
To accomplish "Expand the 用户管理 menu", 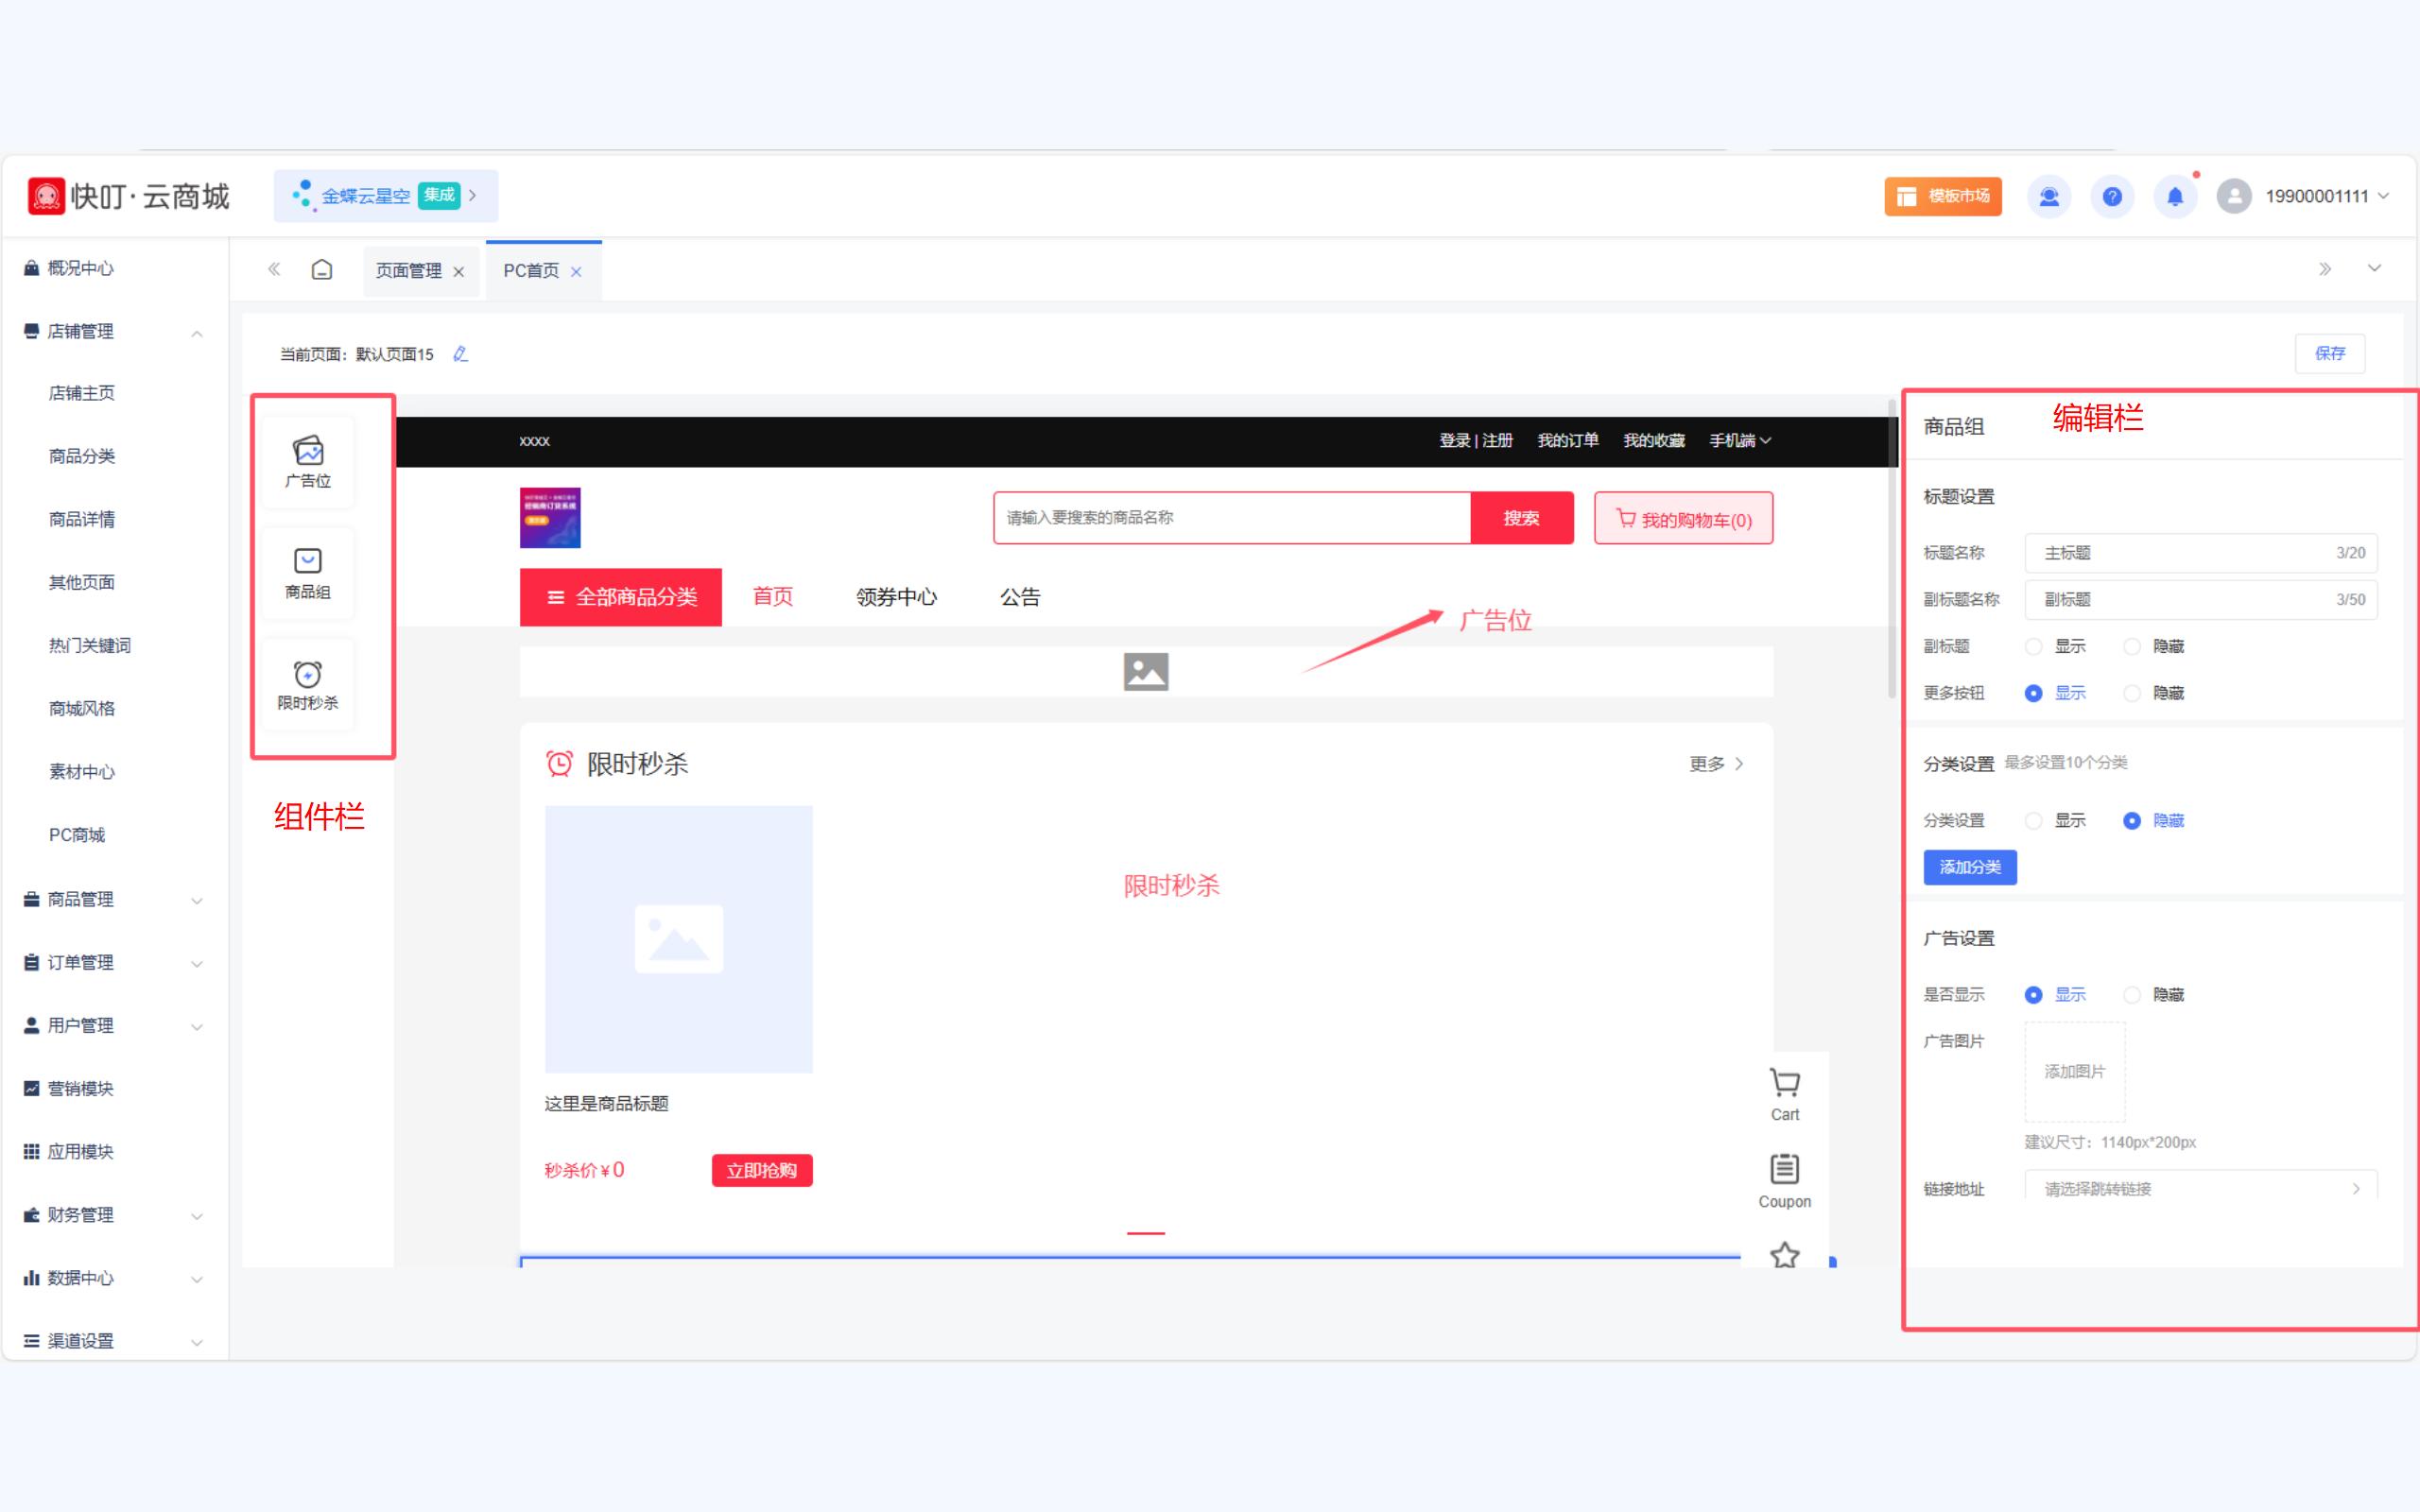I will coord(197,1027).
